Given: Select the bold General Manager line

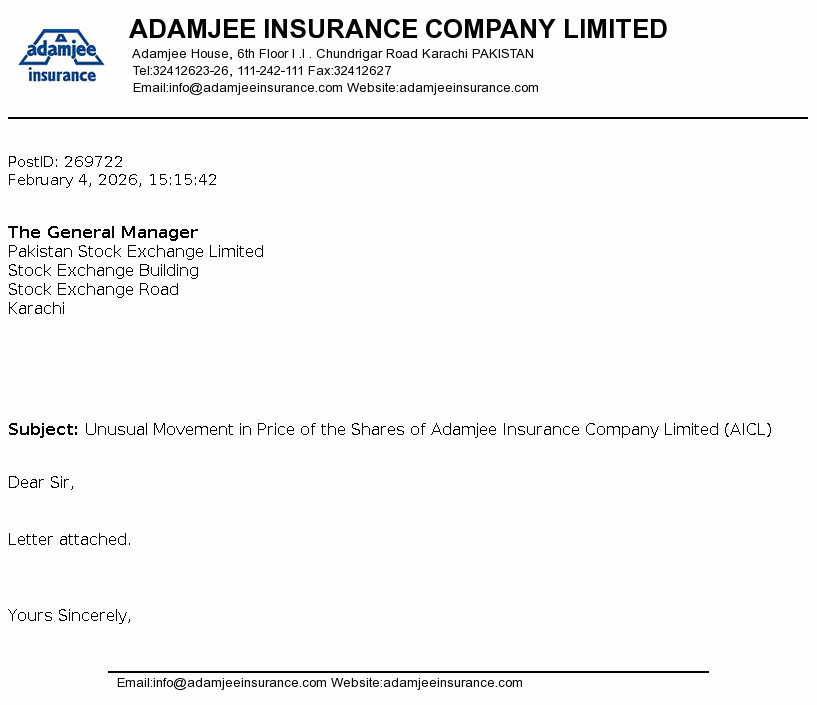Looking at the screenshot, I should [103, 233].
